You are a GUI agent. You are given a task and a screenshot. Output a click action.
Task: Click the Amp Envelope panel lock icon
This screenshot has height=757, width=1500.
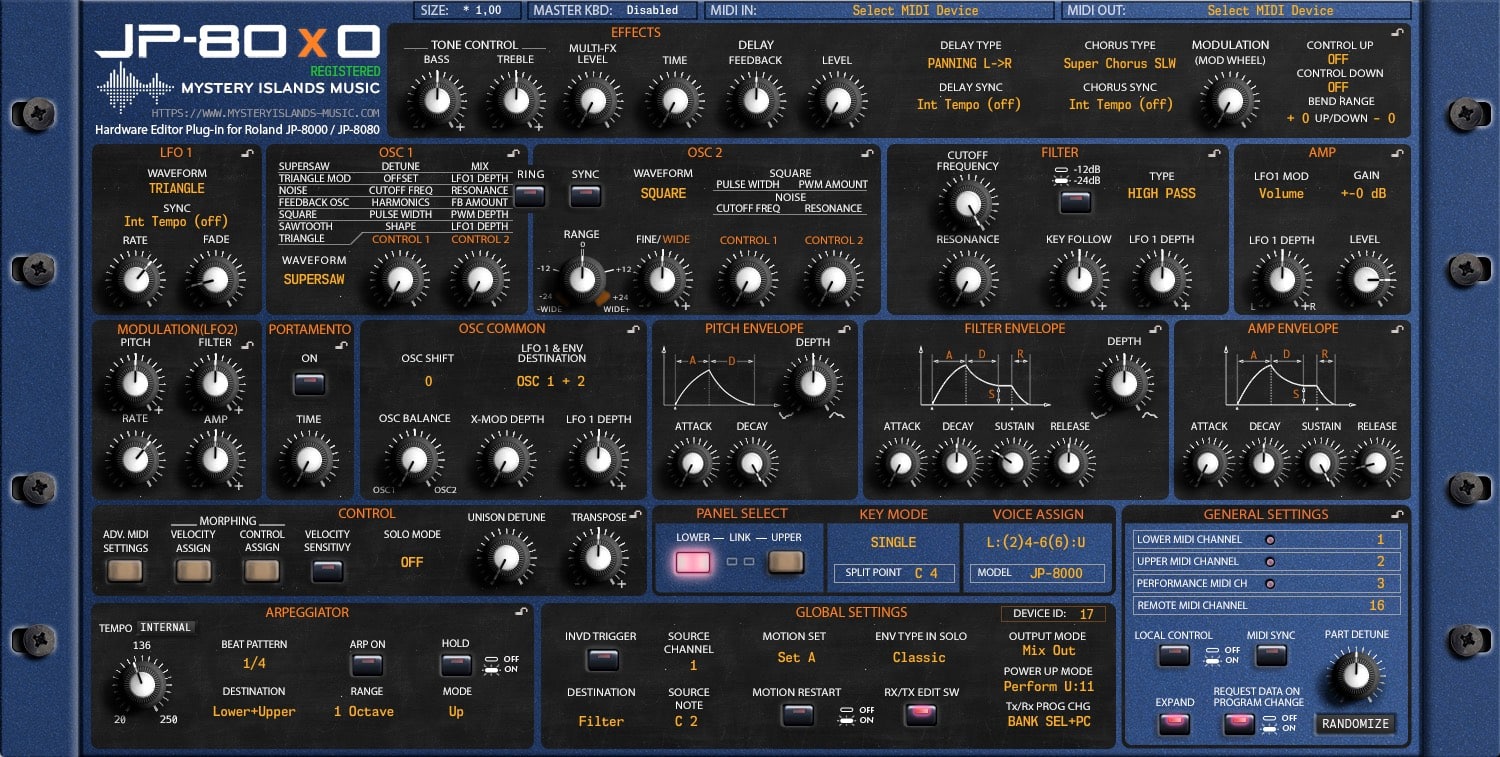coord(1397,329)
